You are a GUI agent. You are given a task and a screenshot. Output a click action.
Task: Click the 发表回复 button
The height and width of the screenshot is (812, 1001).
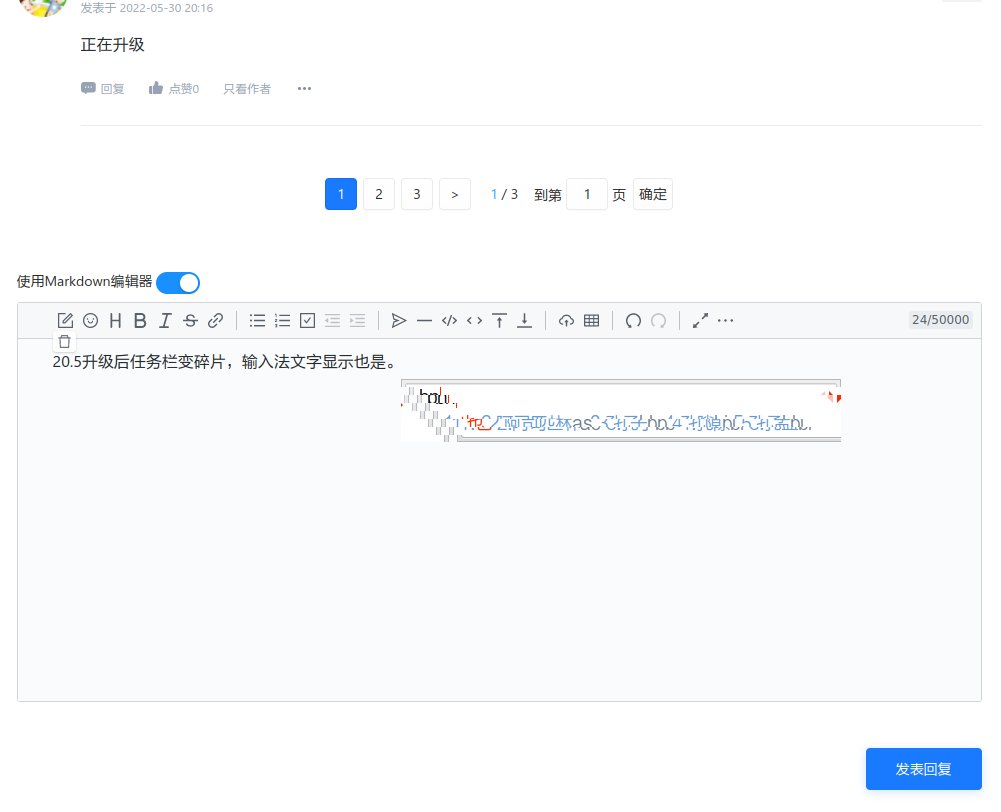pyautogui.click(x=923, y=769)
